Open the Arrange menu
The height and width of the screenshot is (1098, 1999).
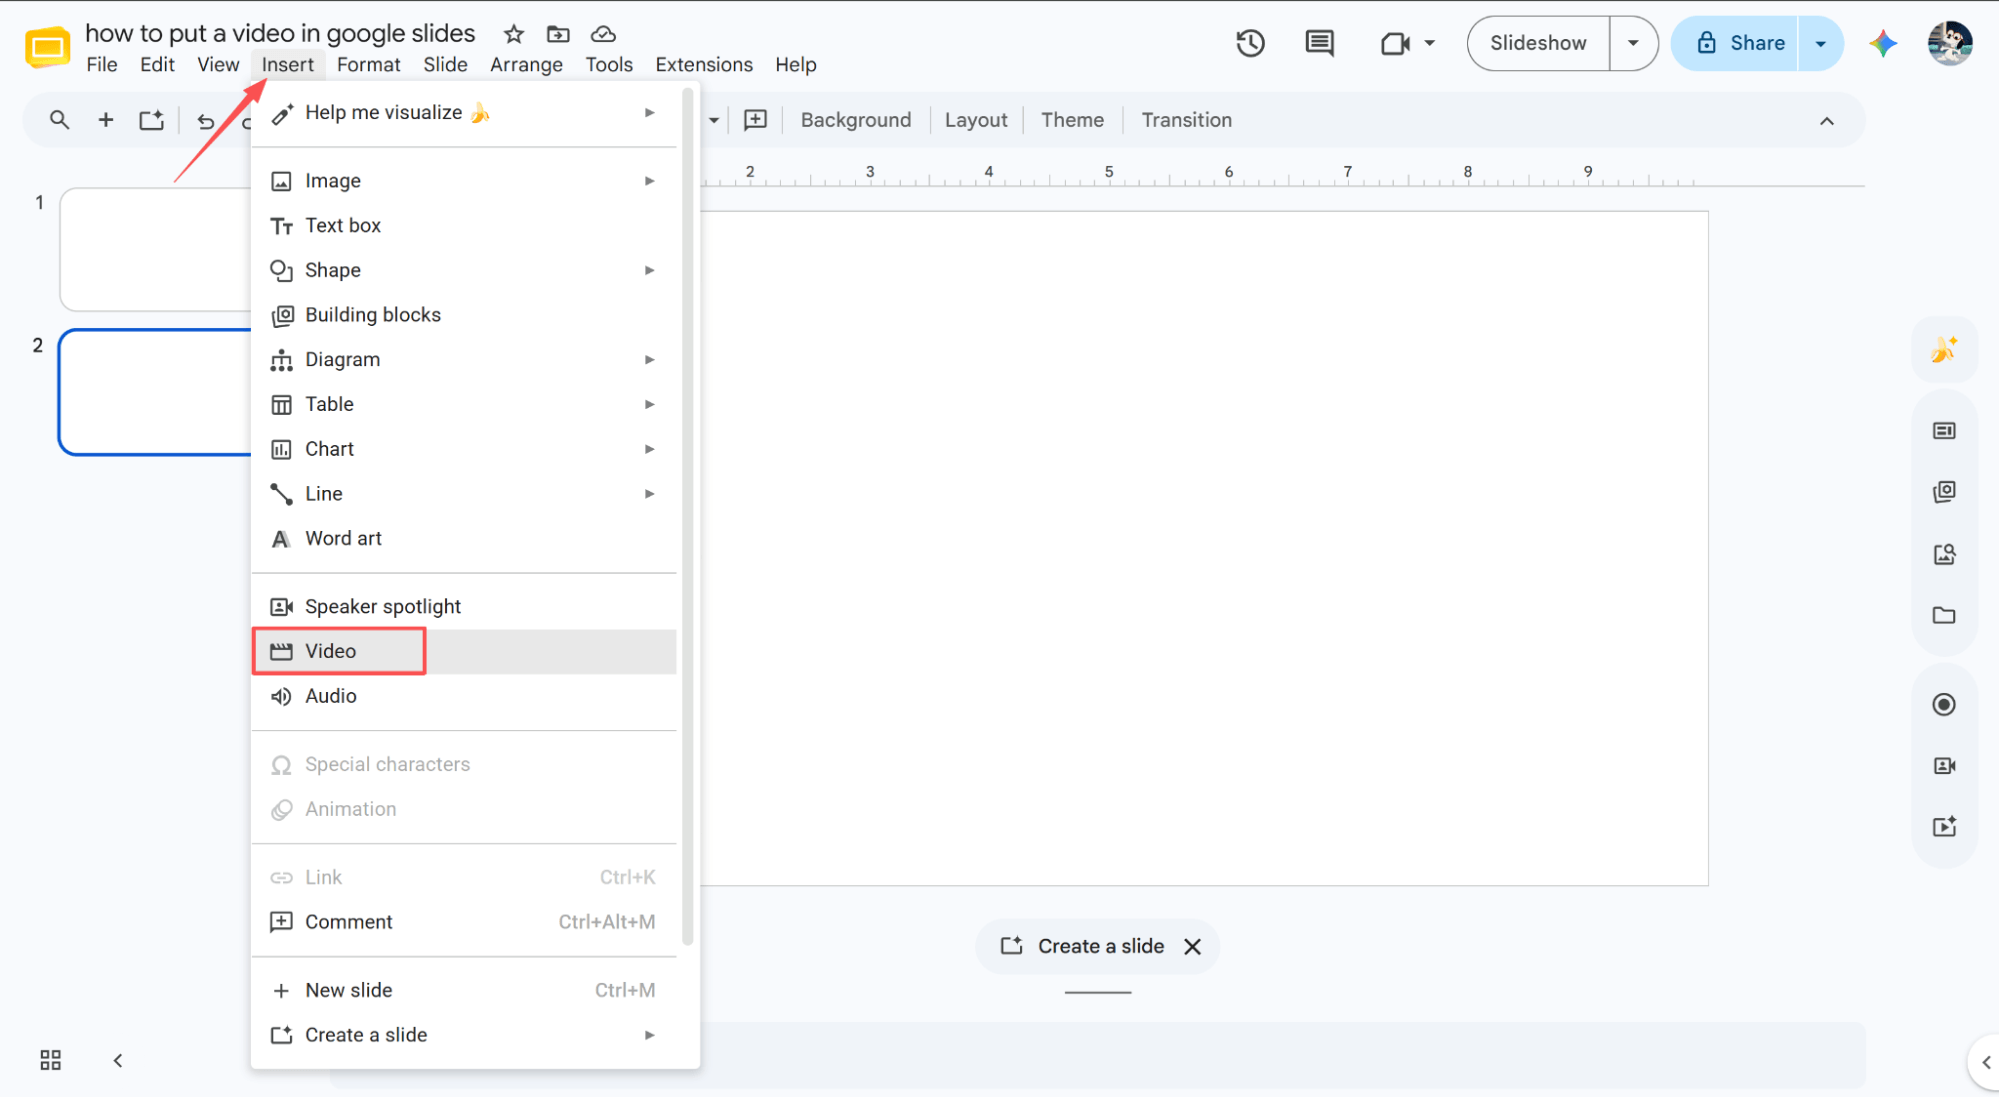pyautogui.click(x=526, y=64)
